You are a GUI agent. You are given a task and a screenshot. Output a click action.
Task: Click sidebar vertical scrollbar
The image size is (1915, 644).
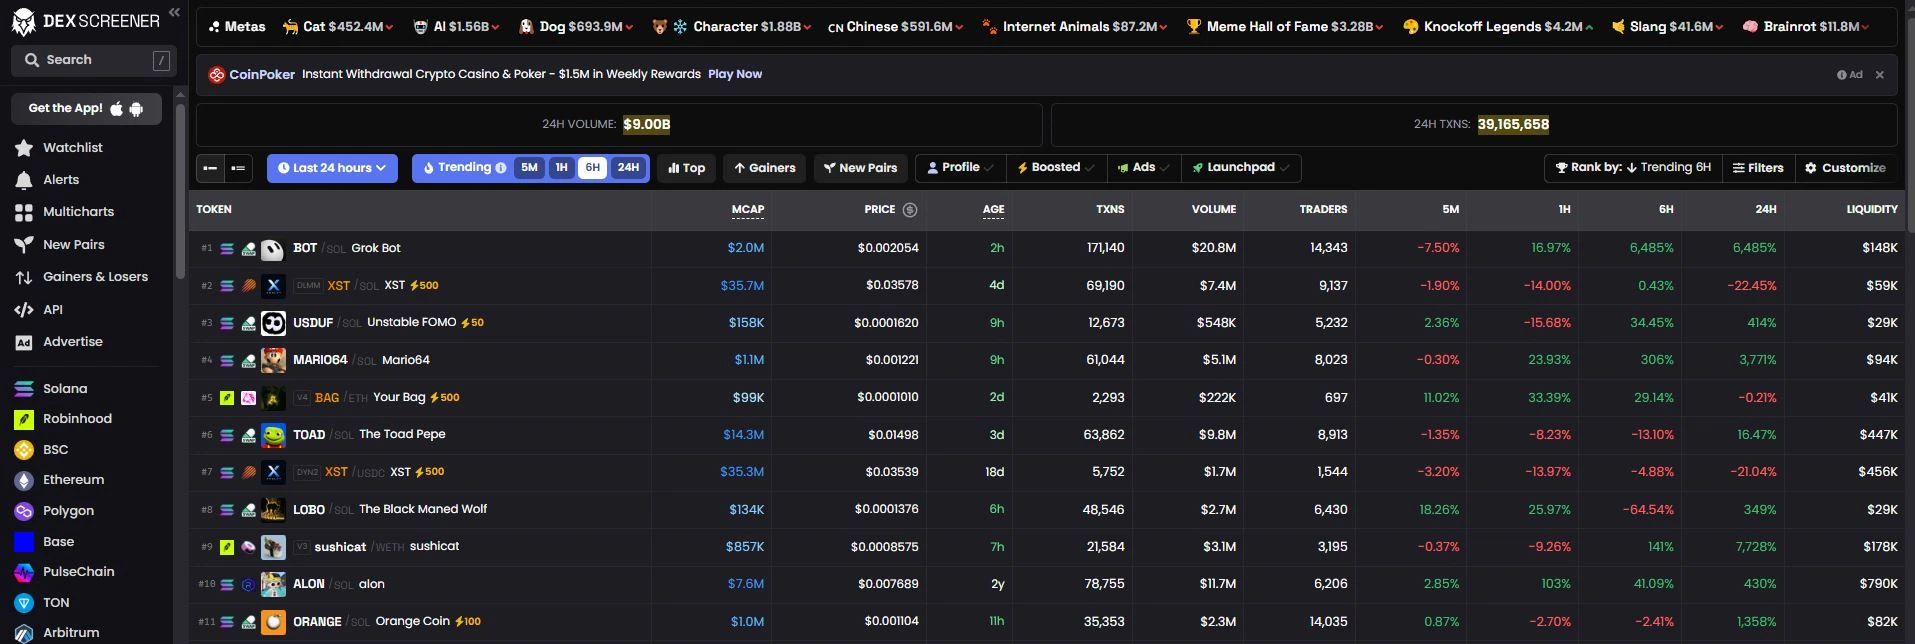tap(180, 190)
